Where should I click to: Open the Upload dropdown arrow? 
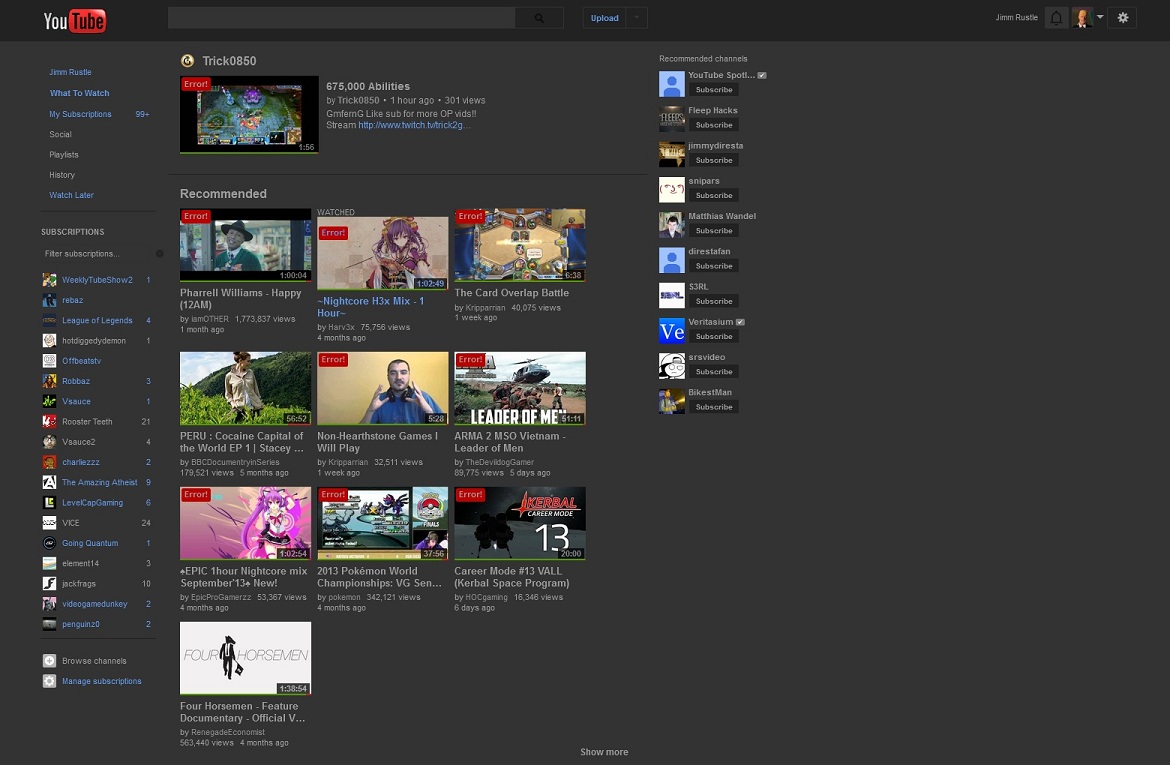634,17
